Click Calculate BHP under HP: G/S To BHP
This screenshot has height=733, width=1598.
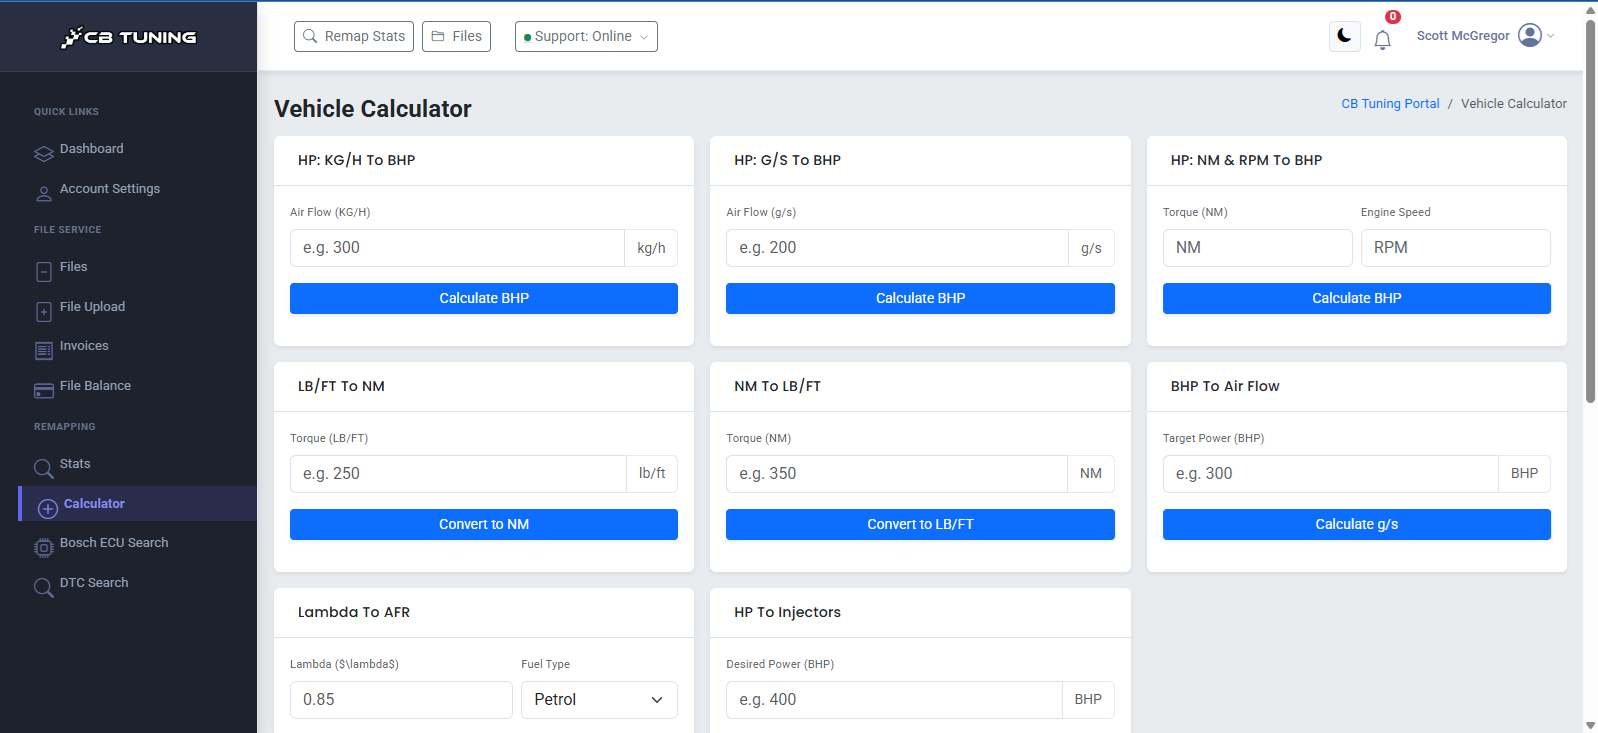[920, 299]
